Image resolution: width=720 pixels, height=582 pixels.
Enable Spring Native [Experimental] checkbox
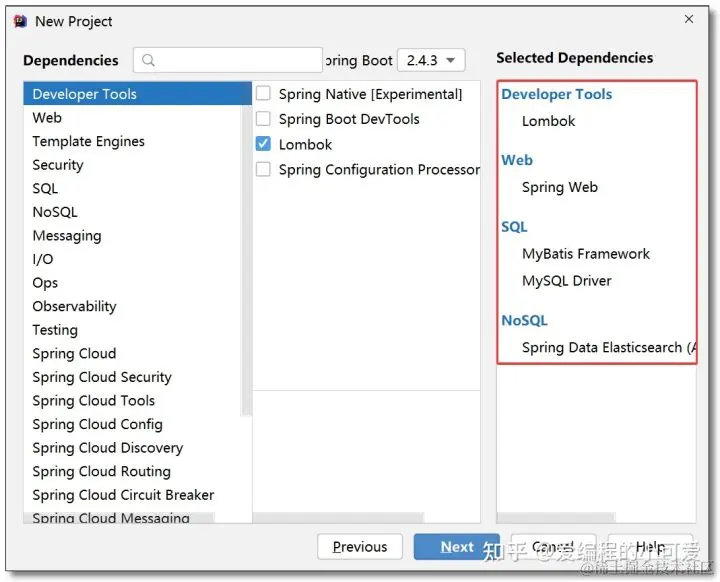(263, 94)
